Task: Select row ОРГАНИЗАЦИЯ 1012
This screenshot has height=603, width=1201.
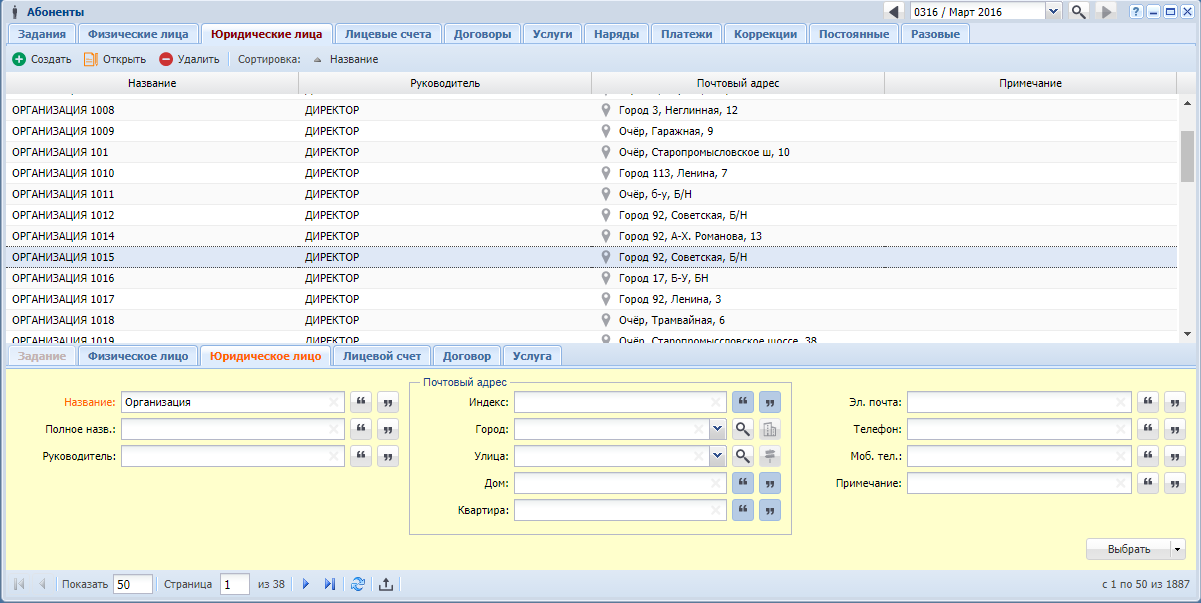Action: point(591,215)
